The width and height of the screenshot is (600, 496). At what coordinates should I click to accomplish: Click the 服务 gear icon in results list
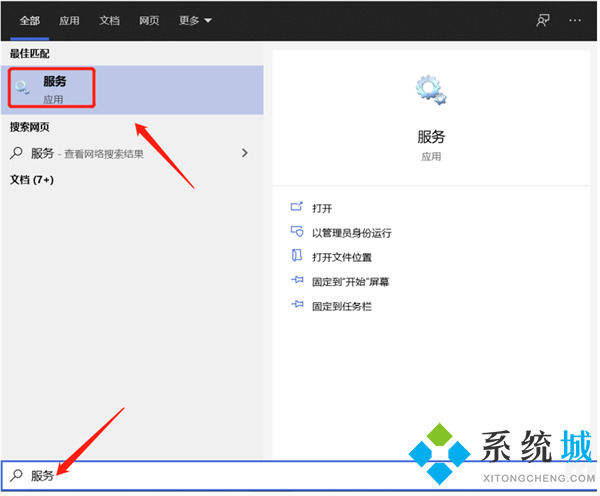pyautogui.click(x=22, y=88)
